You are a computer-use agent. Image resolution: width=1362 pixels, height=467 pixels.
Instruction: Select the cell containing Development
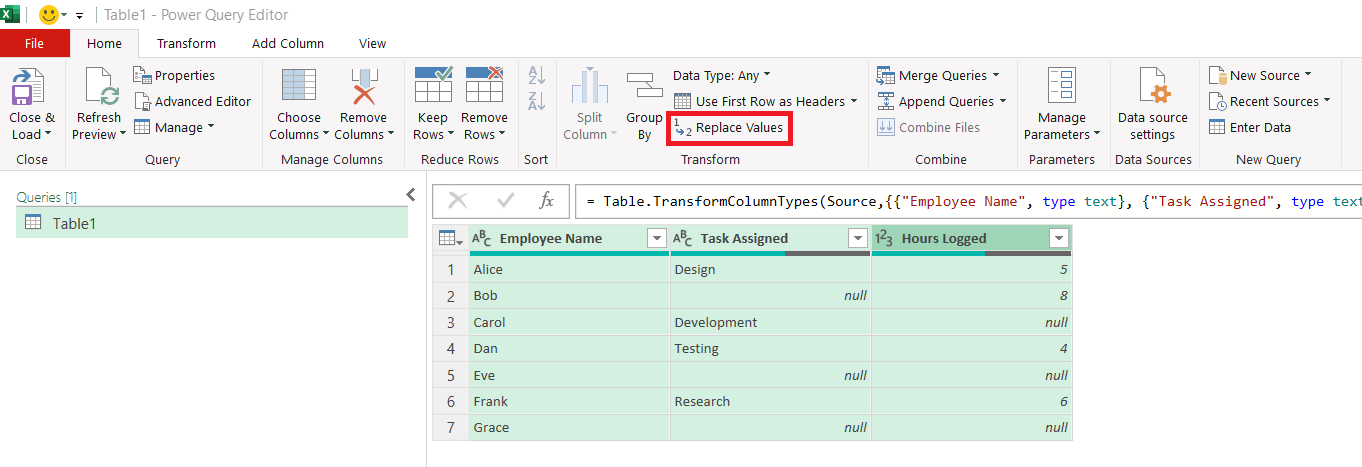(x=770, y=322)
